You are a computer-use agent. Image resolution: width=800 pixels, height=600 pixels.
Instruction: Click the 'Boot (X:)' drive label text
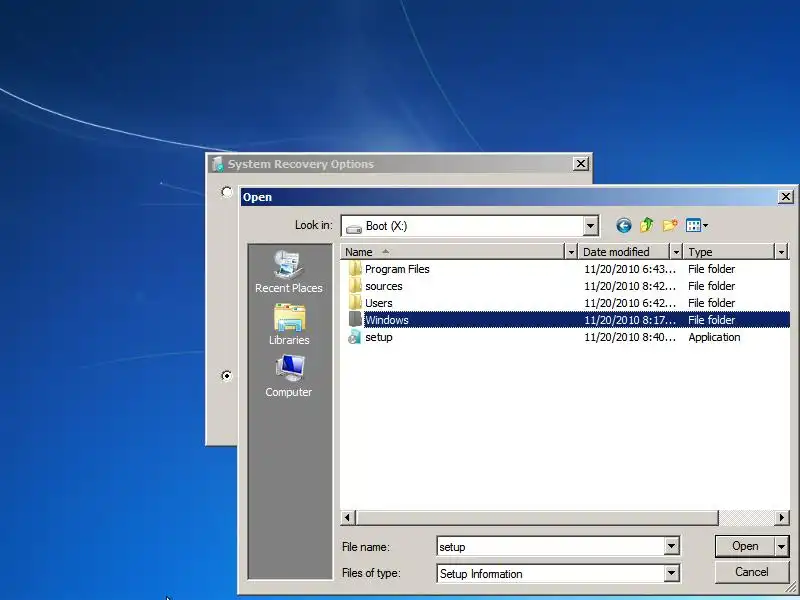pyautogui.click(x=386, y=226)
